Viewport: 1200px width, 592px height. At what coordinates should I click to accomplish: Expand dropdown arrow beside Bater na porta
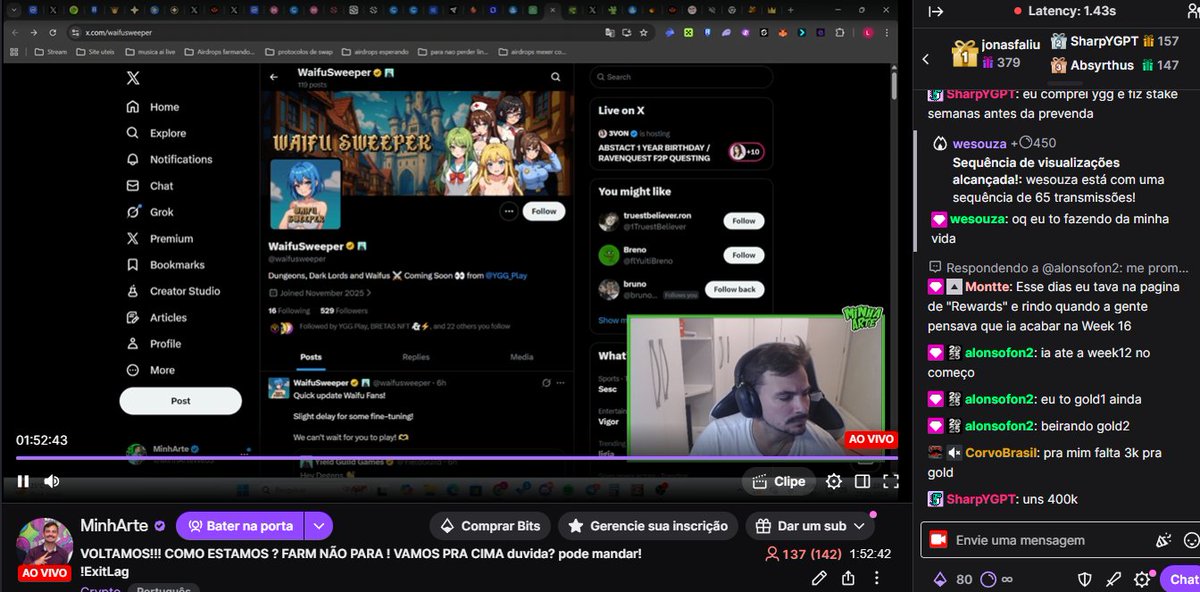pos(318,526)
